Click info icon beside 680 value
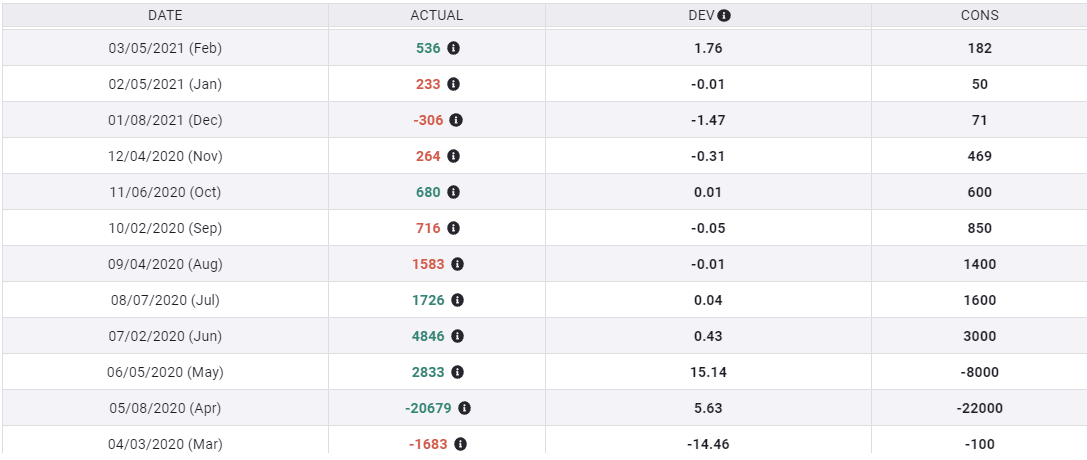This screenshot has height=460, width=1087. [453, 192]
